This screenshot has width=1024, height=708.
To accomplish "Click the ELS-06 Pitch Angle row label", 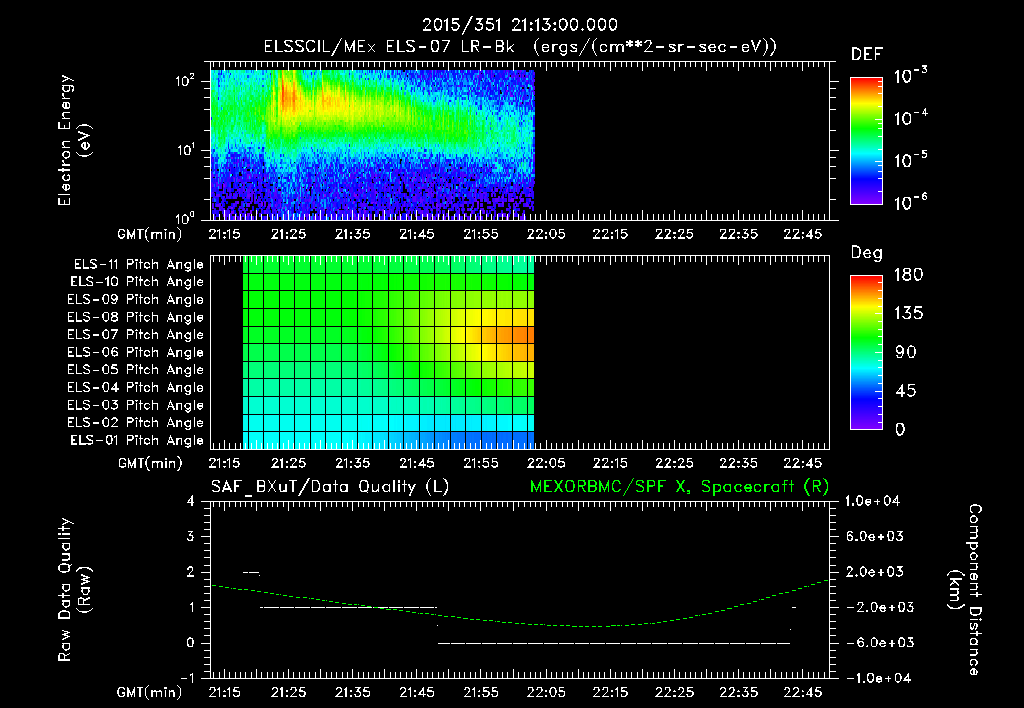I will (136, 352).
